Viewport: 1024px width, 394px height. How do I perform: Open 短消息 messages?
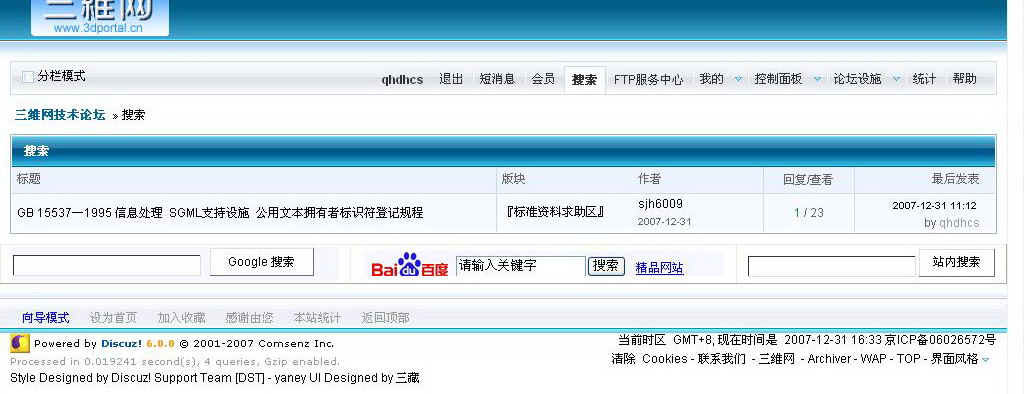coord(497,79)
